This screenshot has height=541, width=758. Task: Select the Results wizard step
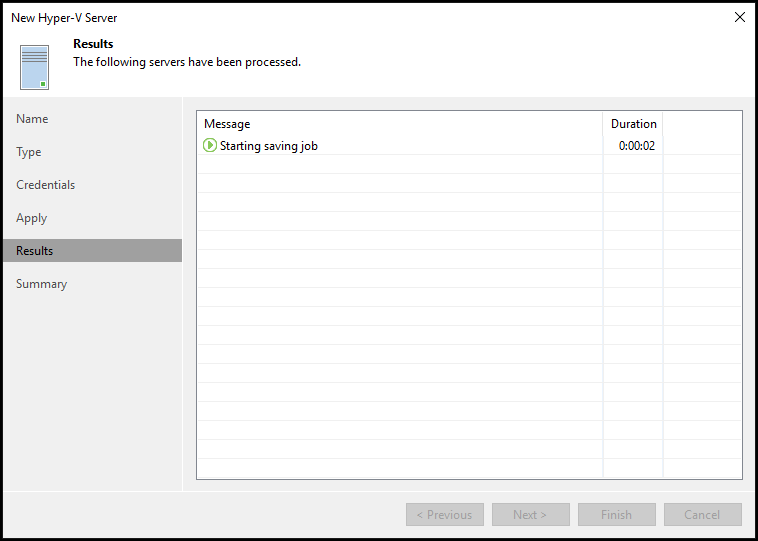pyautogui.click(x=92, y=250)
